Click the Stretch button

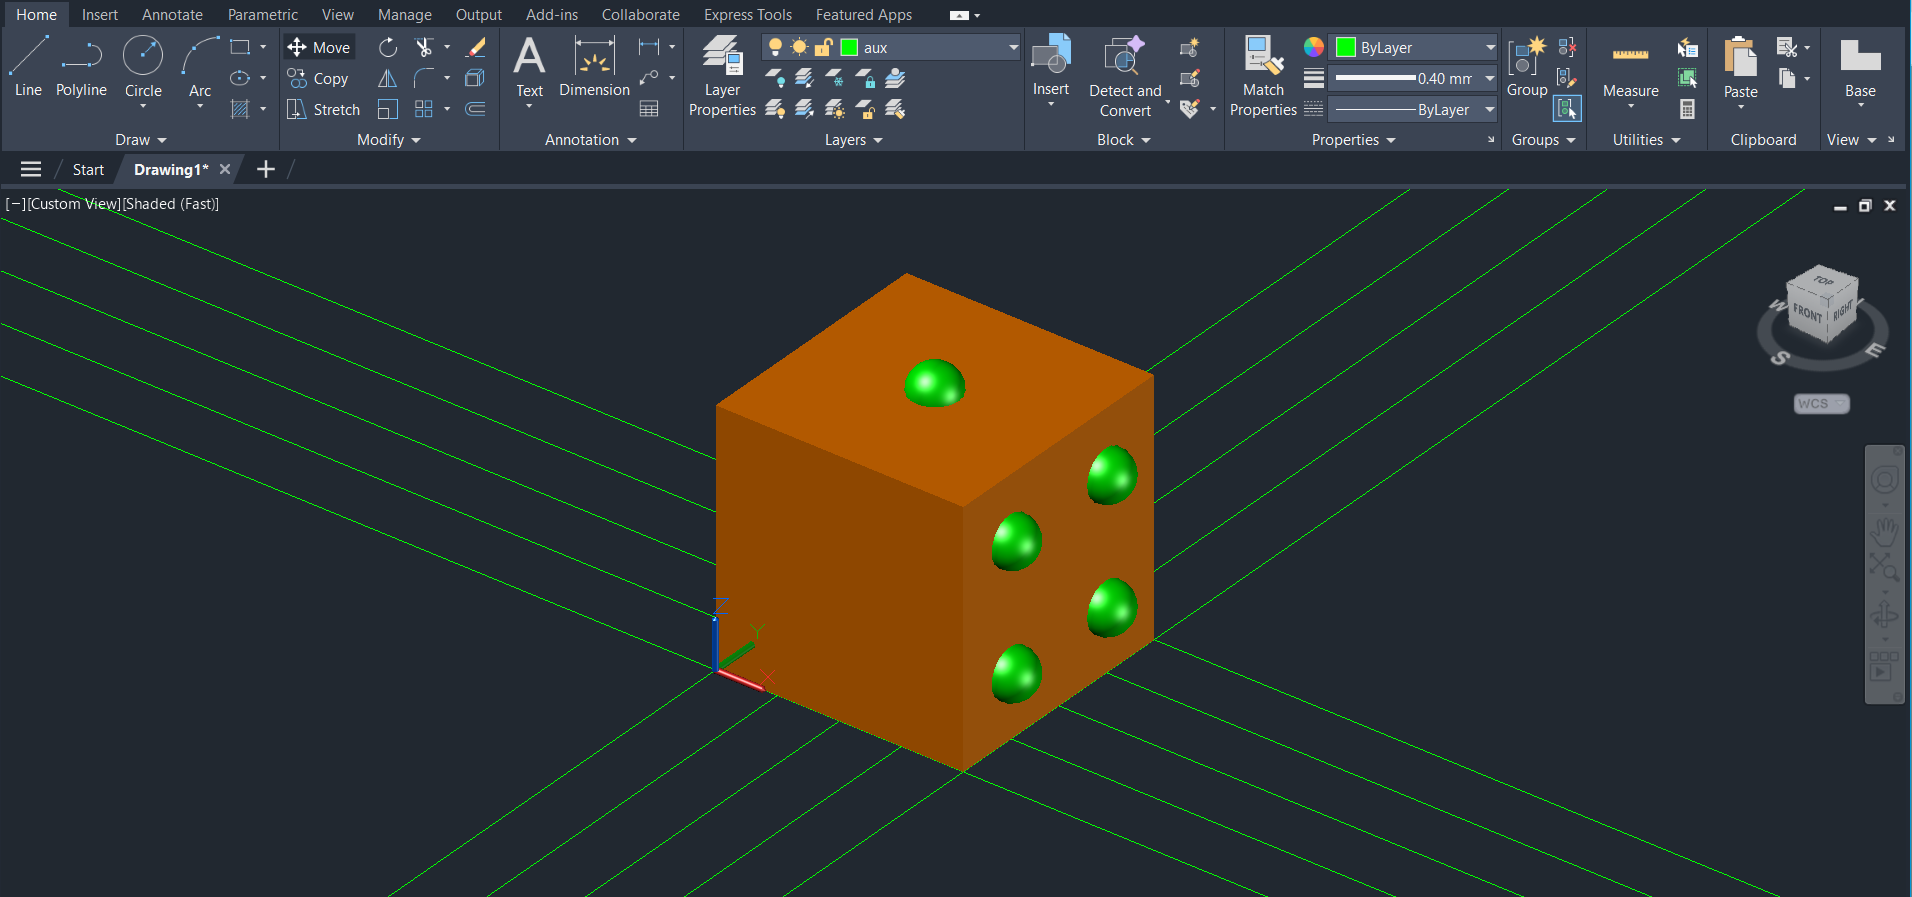click(324, 109)
